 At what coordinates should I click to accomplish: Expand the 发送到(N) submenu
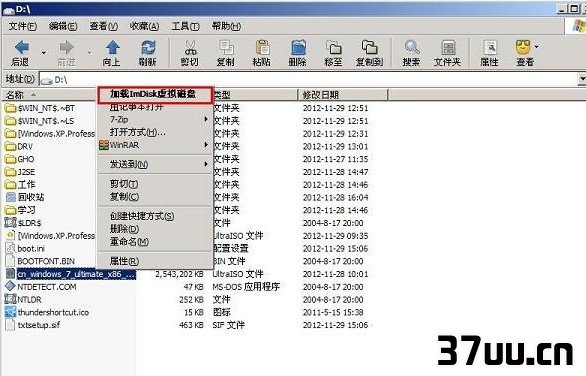point(206,164)
